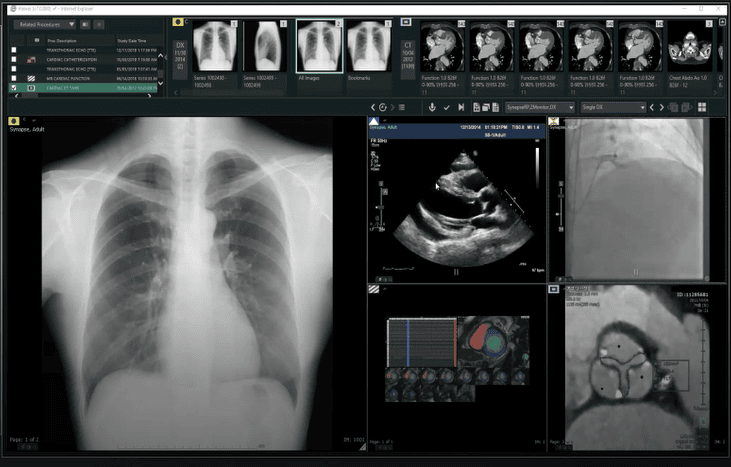Open the Series 1002488 chest X-ray thumbnail
The image size is (731, 467).
pos(214,46)
